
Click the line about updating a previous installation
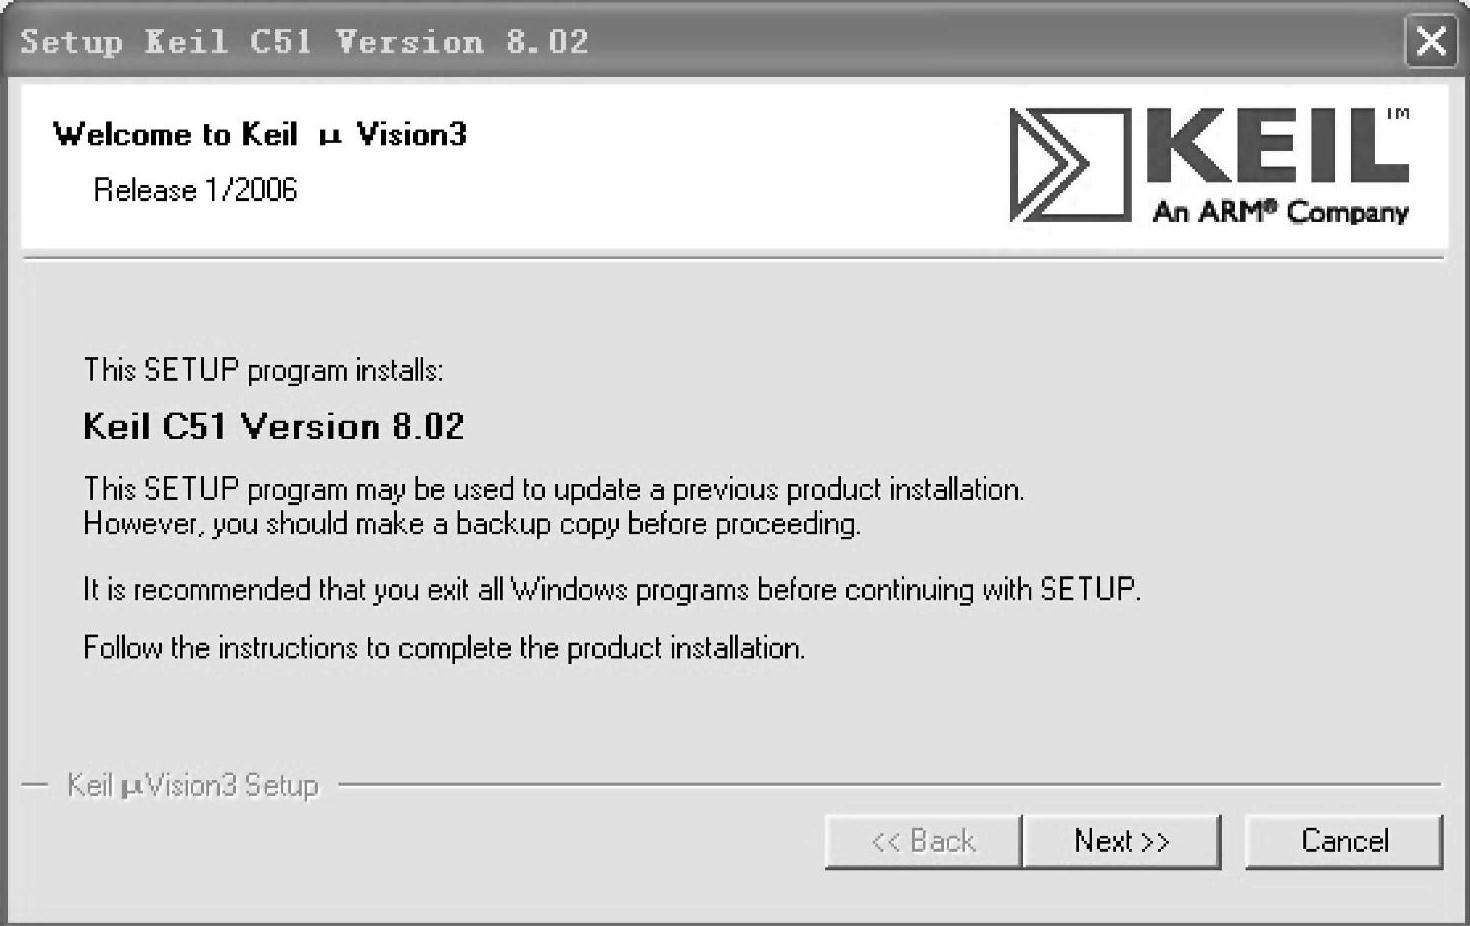coord(553,489)
